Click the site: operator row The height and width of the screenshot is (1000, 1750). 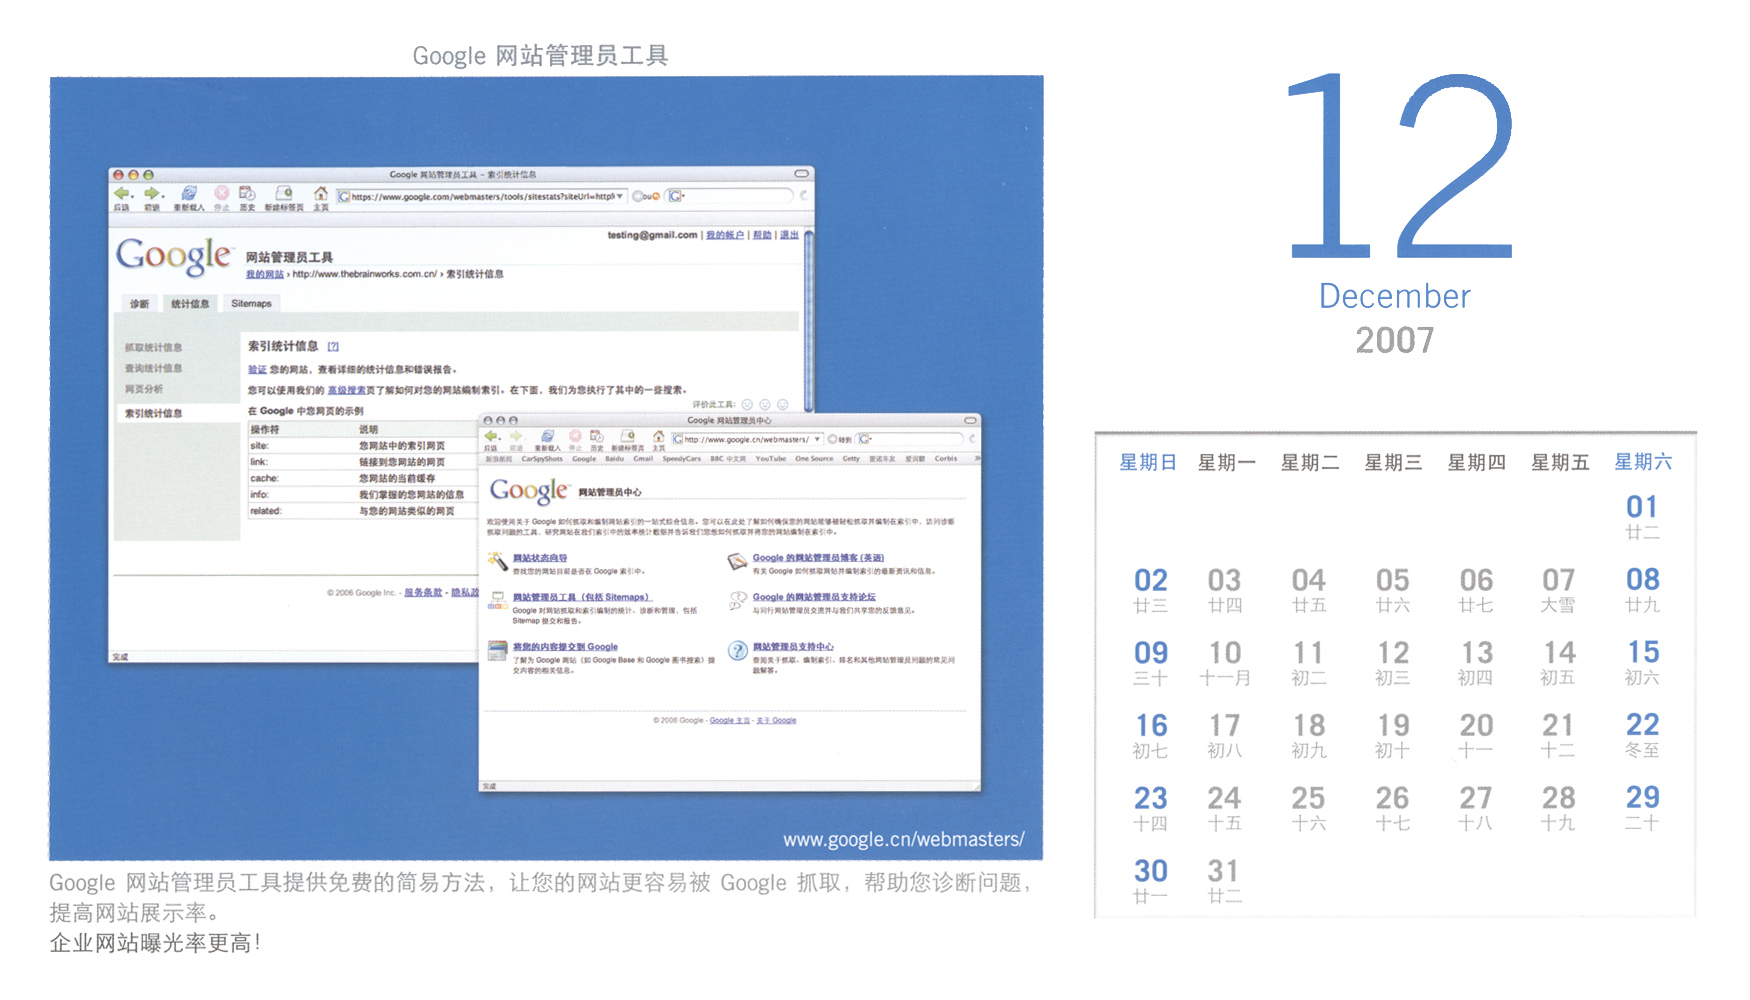pos(364,446)
